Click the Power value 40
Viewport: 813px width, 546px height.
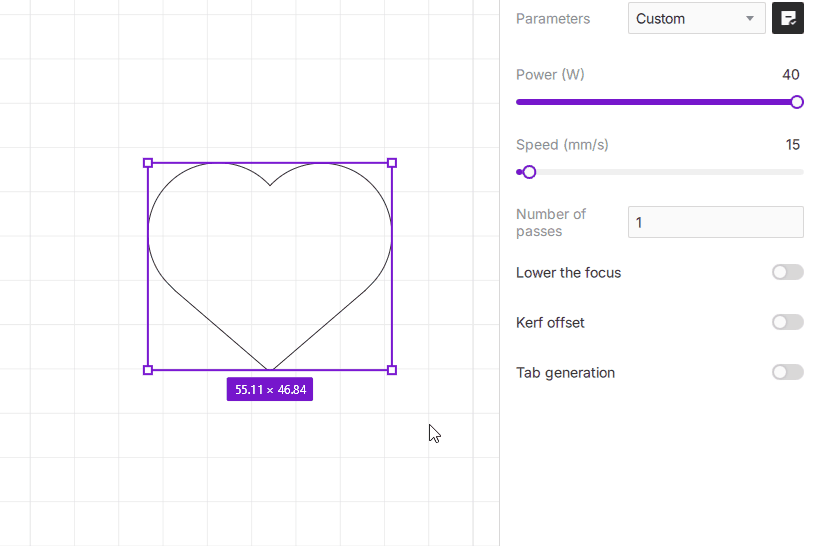tap(790, 75)
